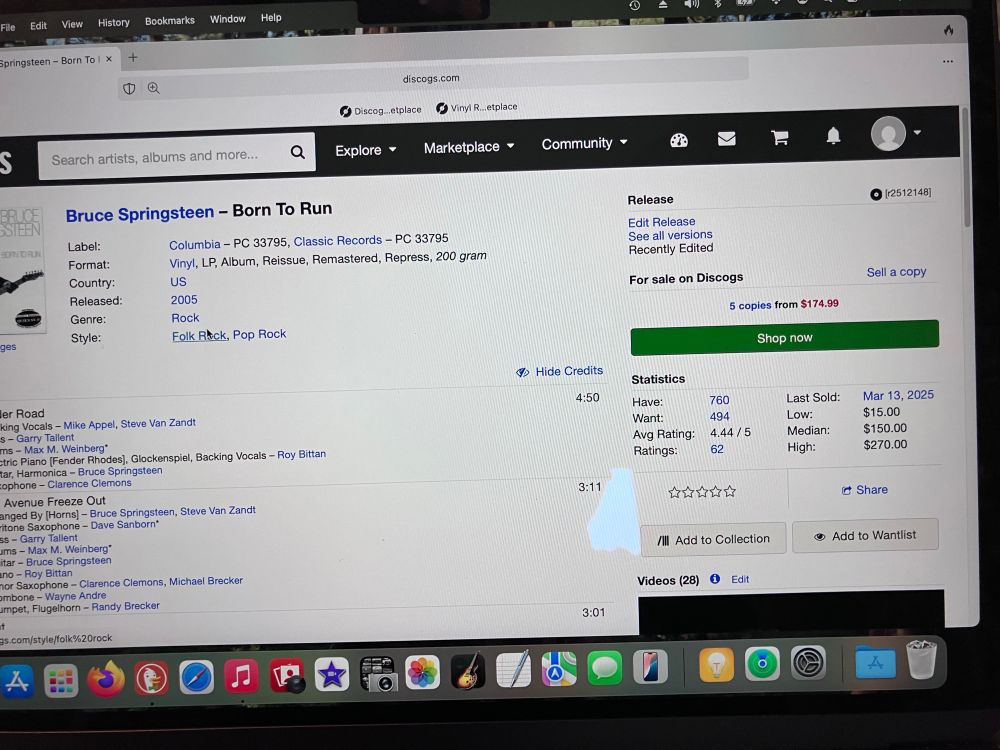Screen dimensions: 1000x750
Task: Open the Help menu
Action: point(271,18)
